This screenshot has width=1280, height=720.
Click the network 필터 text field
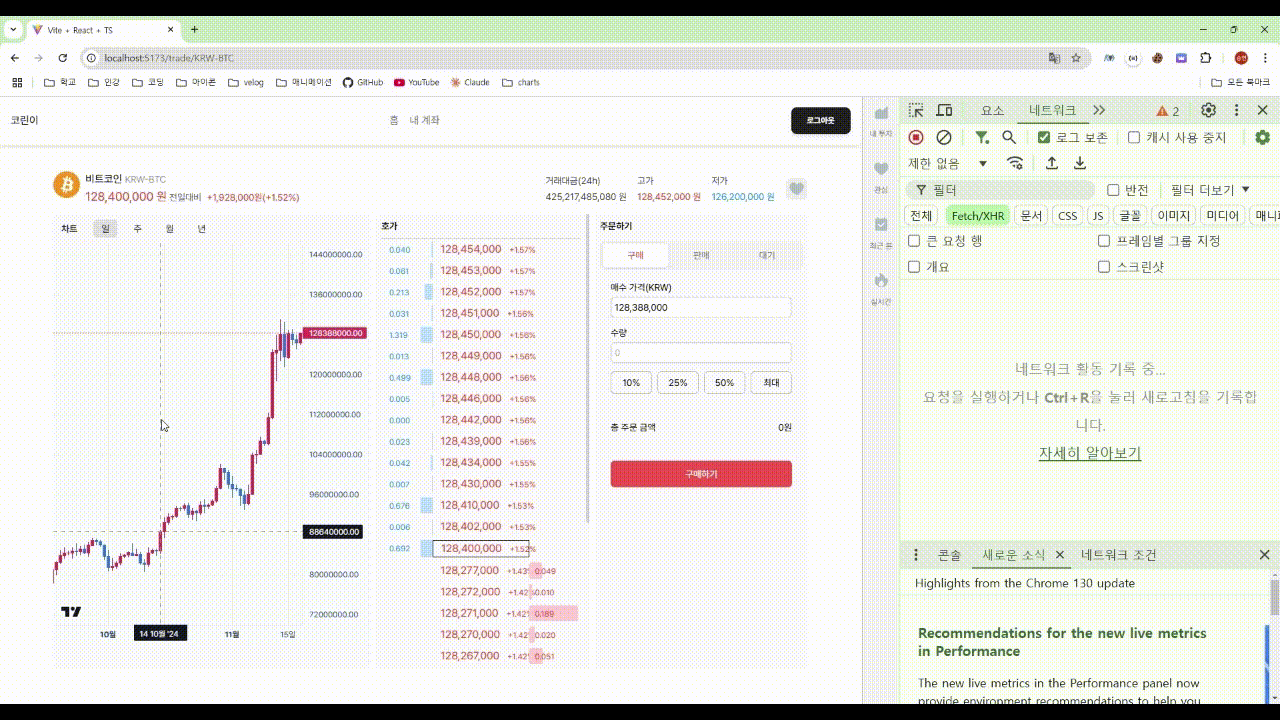(x=1000, y=190)
